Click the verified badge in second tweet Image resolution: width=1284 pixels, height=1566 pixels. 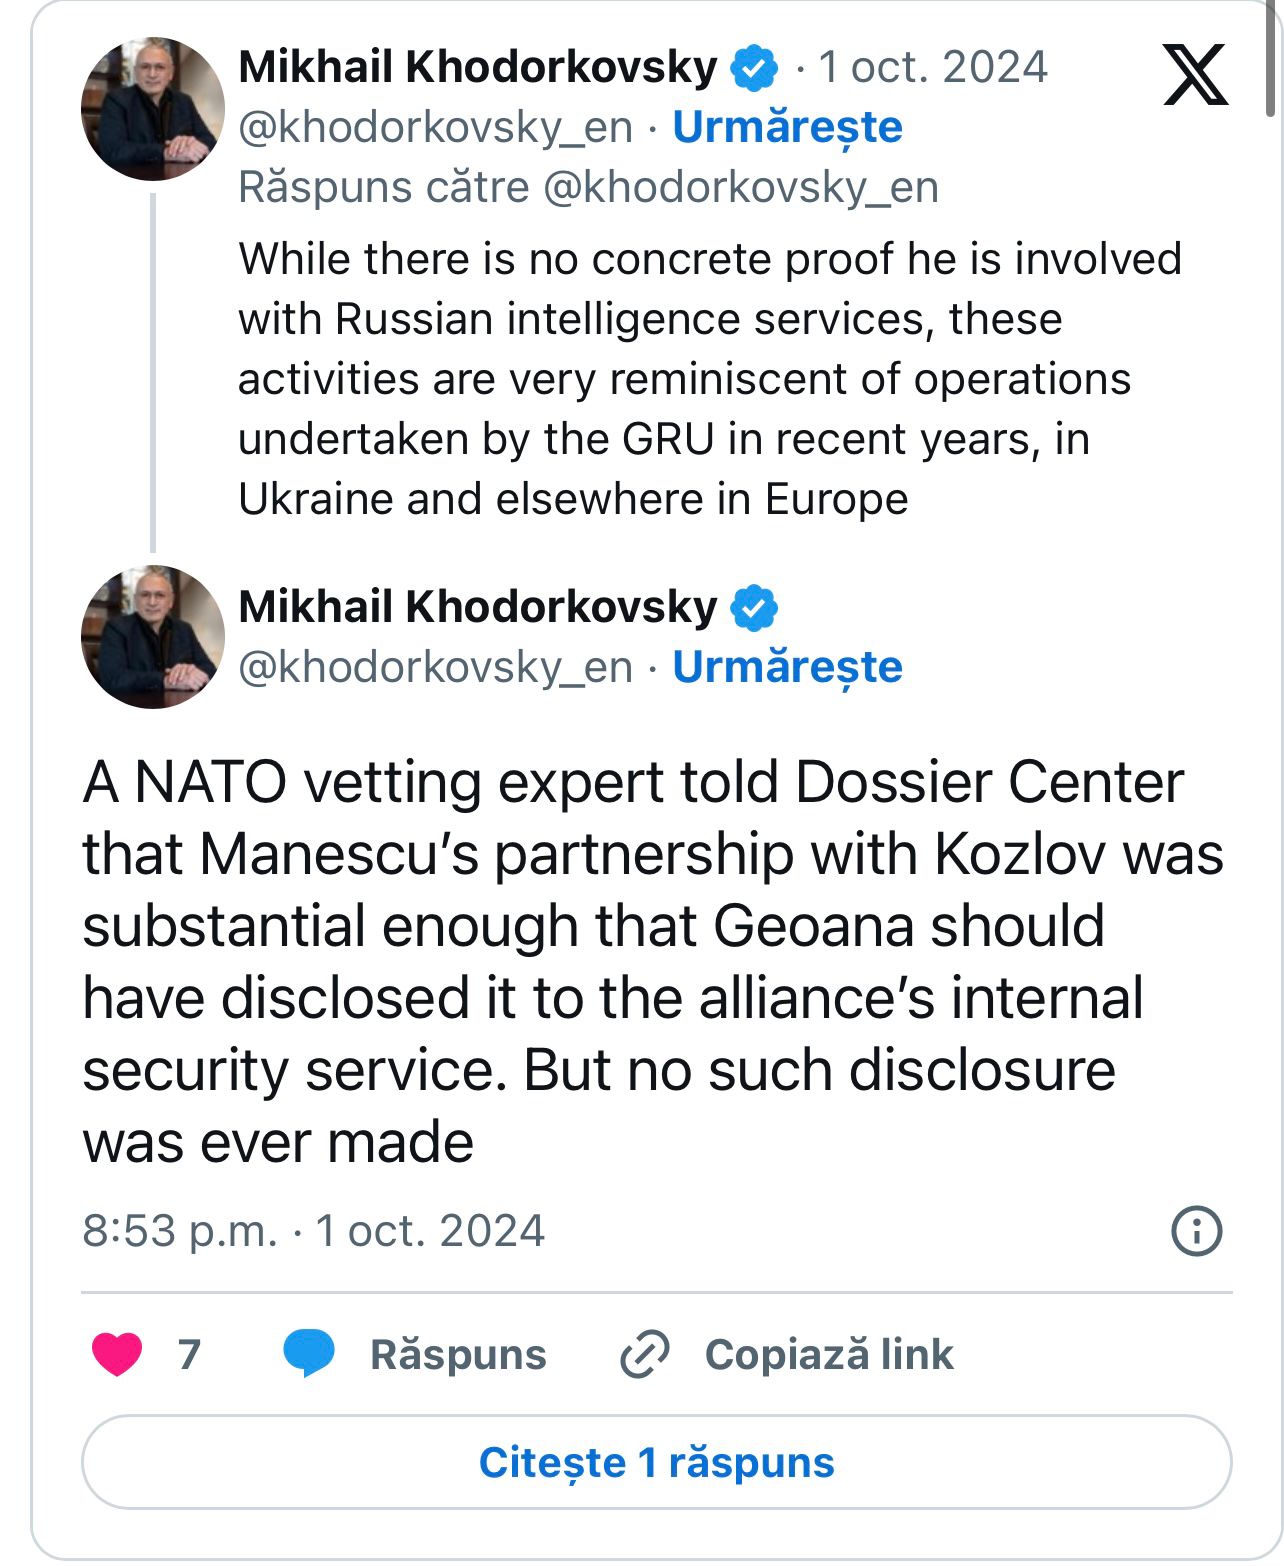pos(755,608)
